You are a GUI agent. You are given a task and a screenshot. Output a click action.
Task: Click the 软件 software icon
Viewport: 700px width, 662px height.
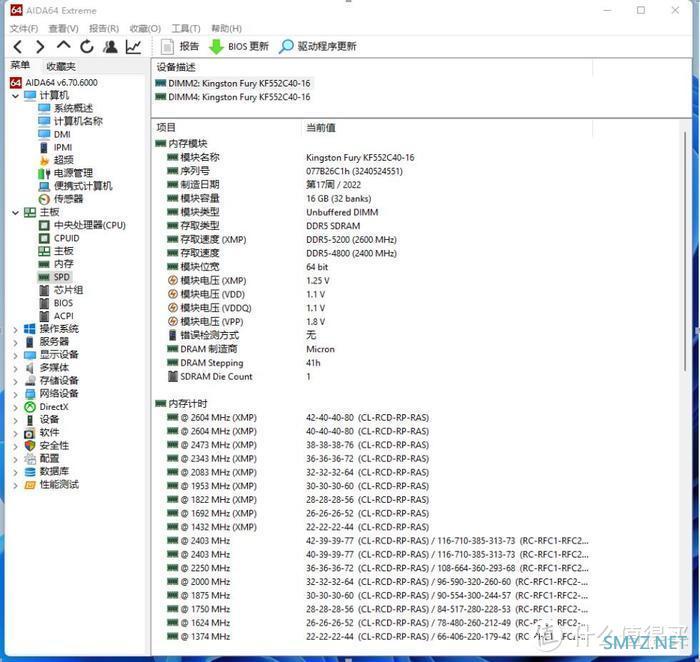pos(29,433)
